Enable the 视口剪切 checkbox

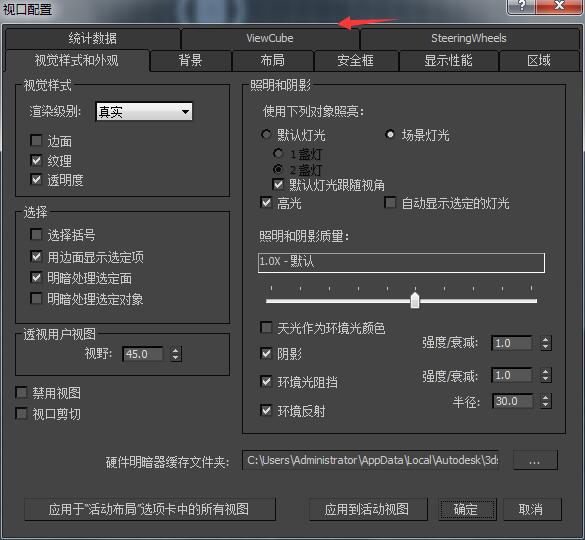21,413
